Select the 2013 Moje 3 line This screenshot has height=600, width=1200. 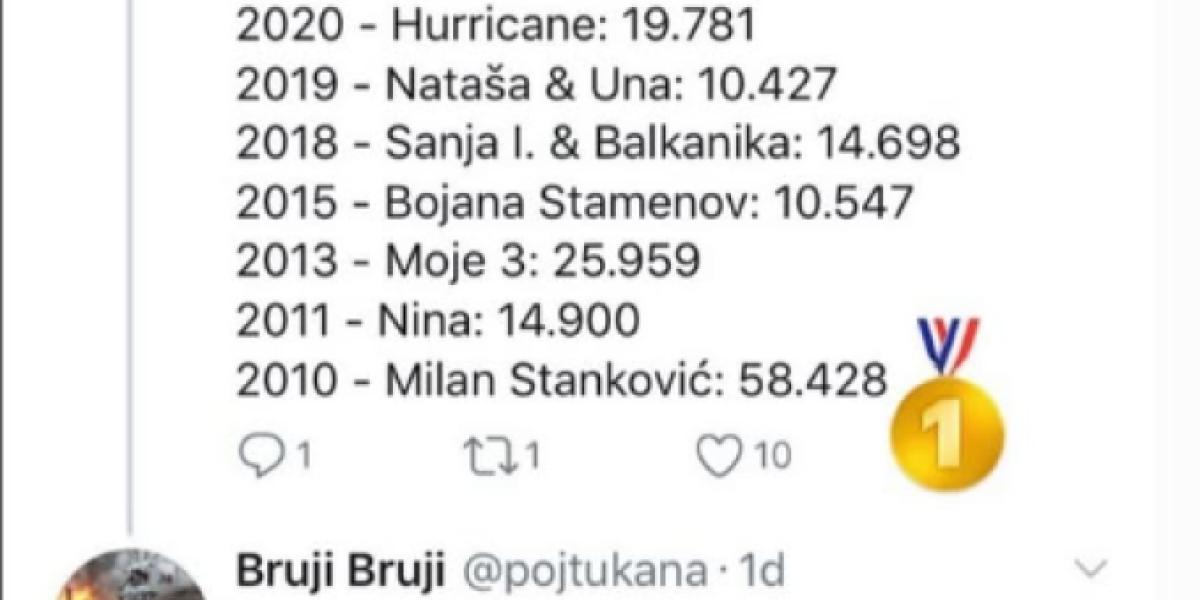pyautogui.click(x=467, y=261)
